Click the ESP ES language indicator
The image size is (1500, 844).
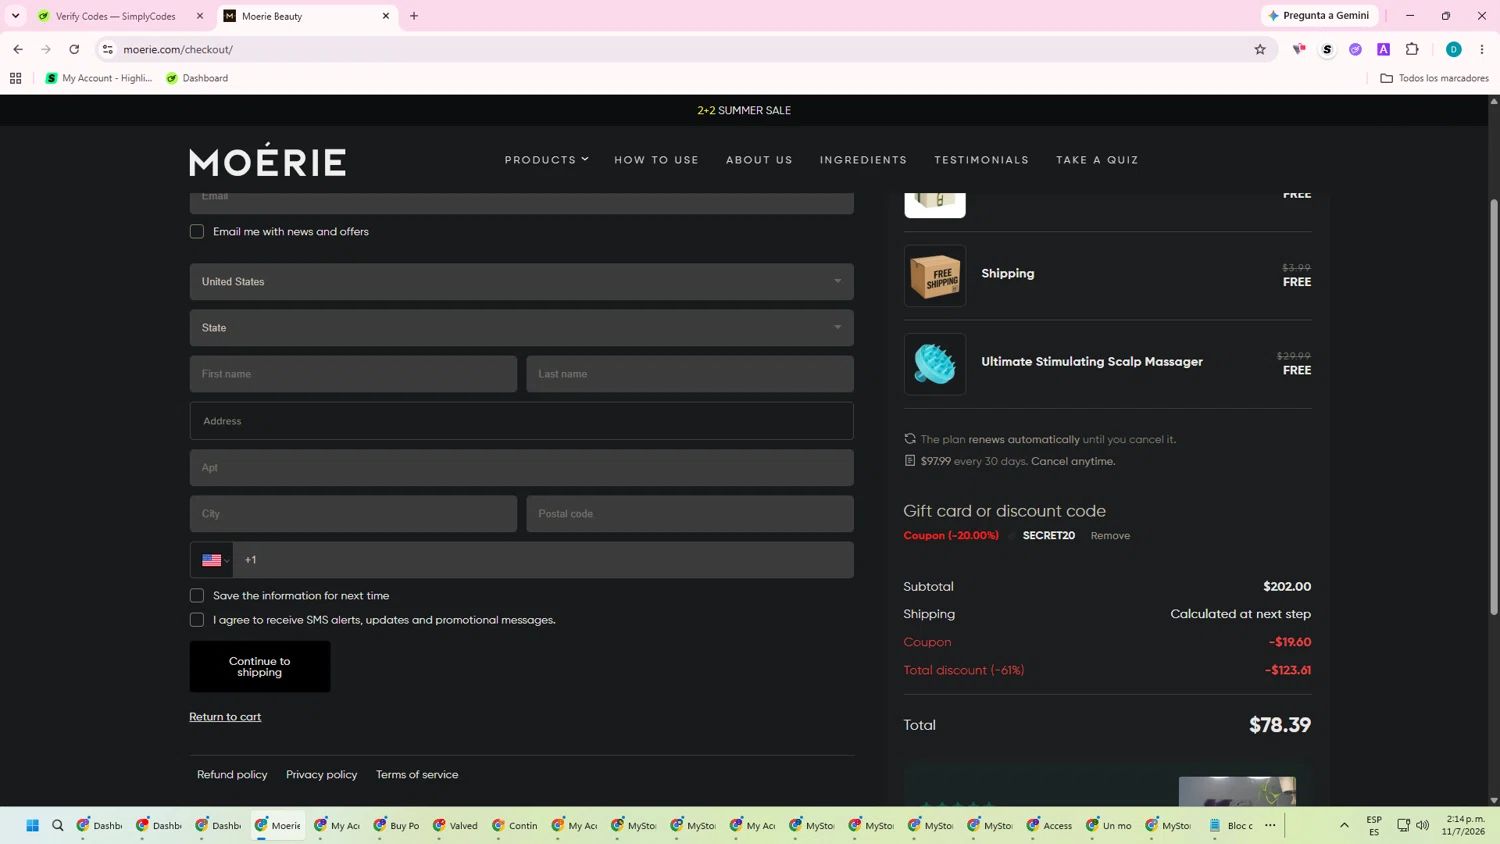(x=1374, y=825)
